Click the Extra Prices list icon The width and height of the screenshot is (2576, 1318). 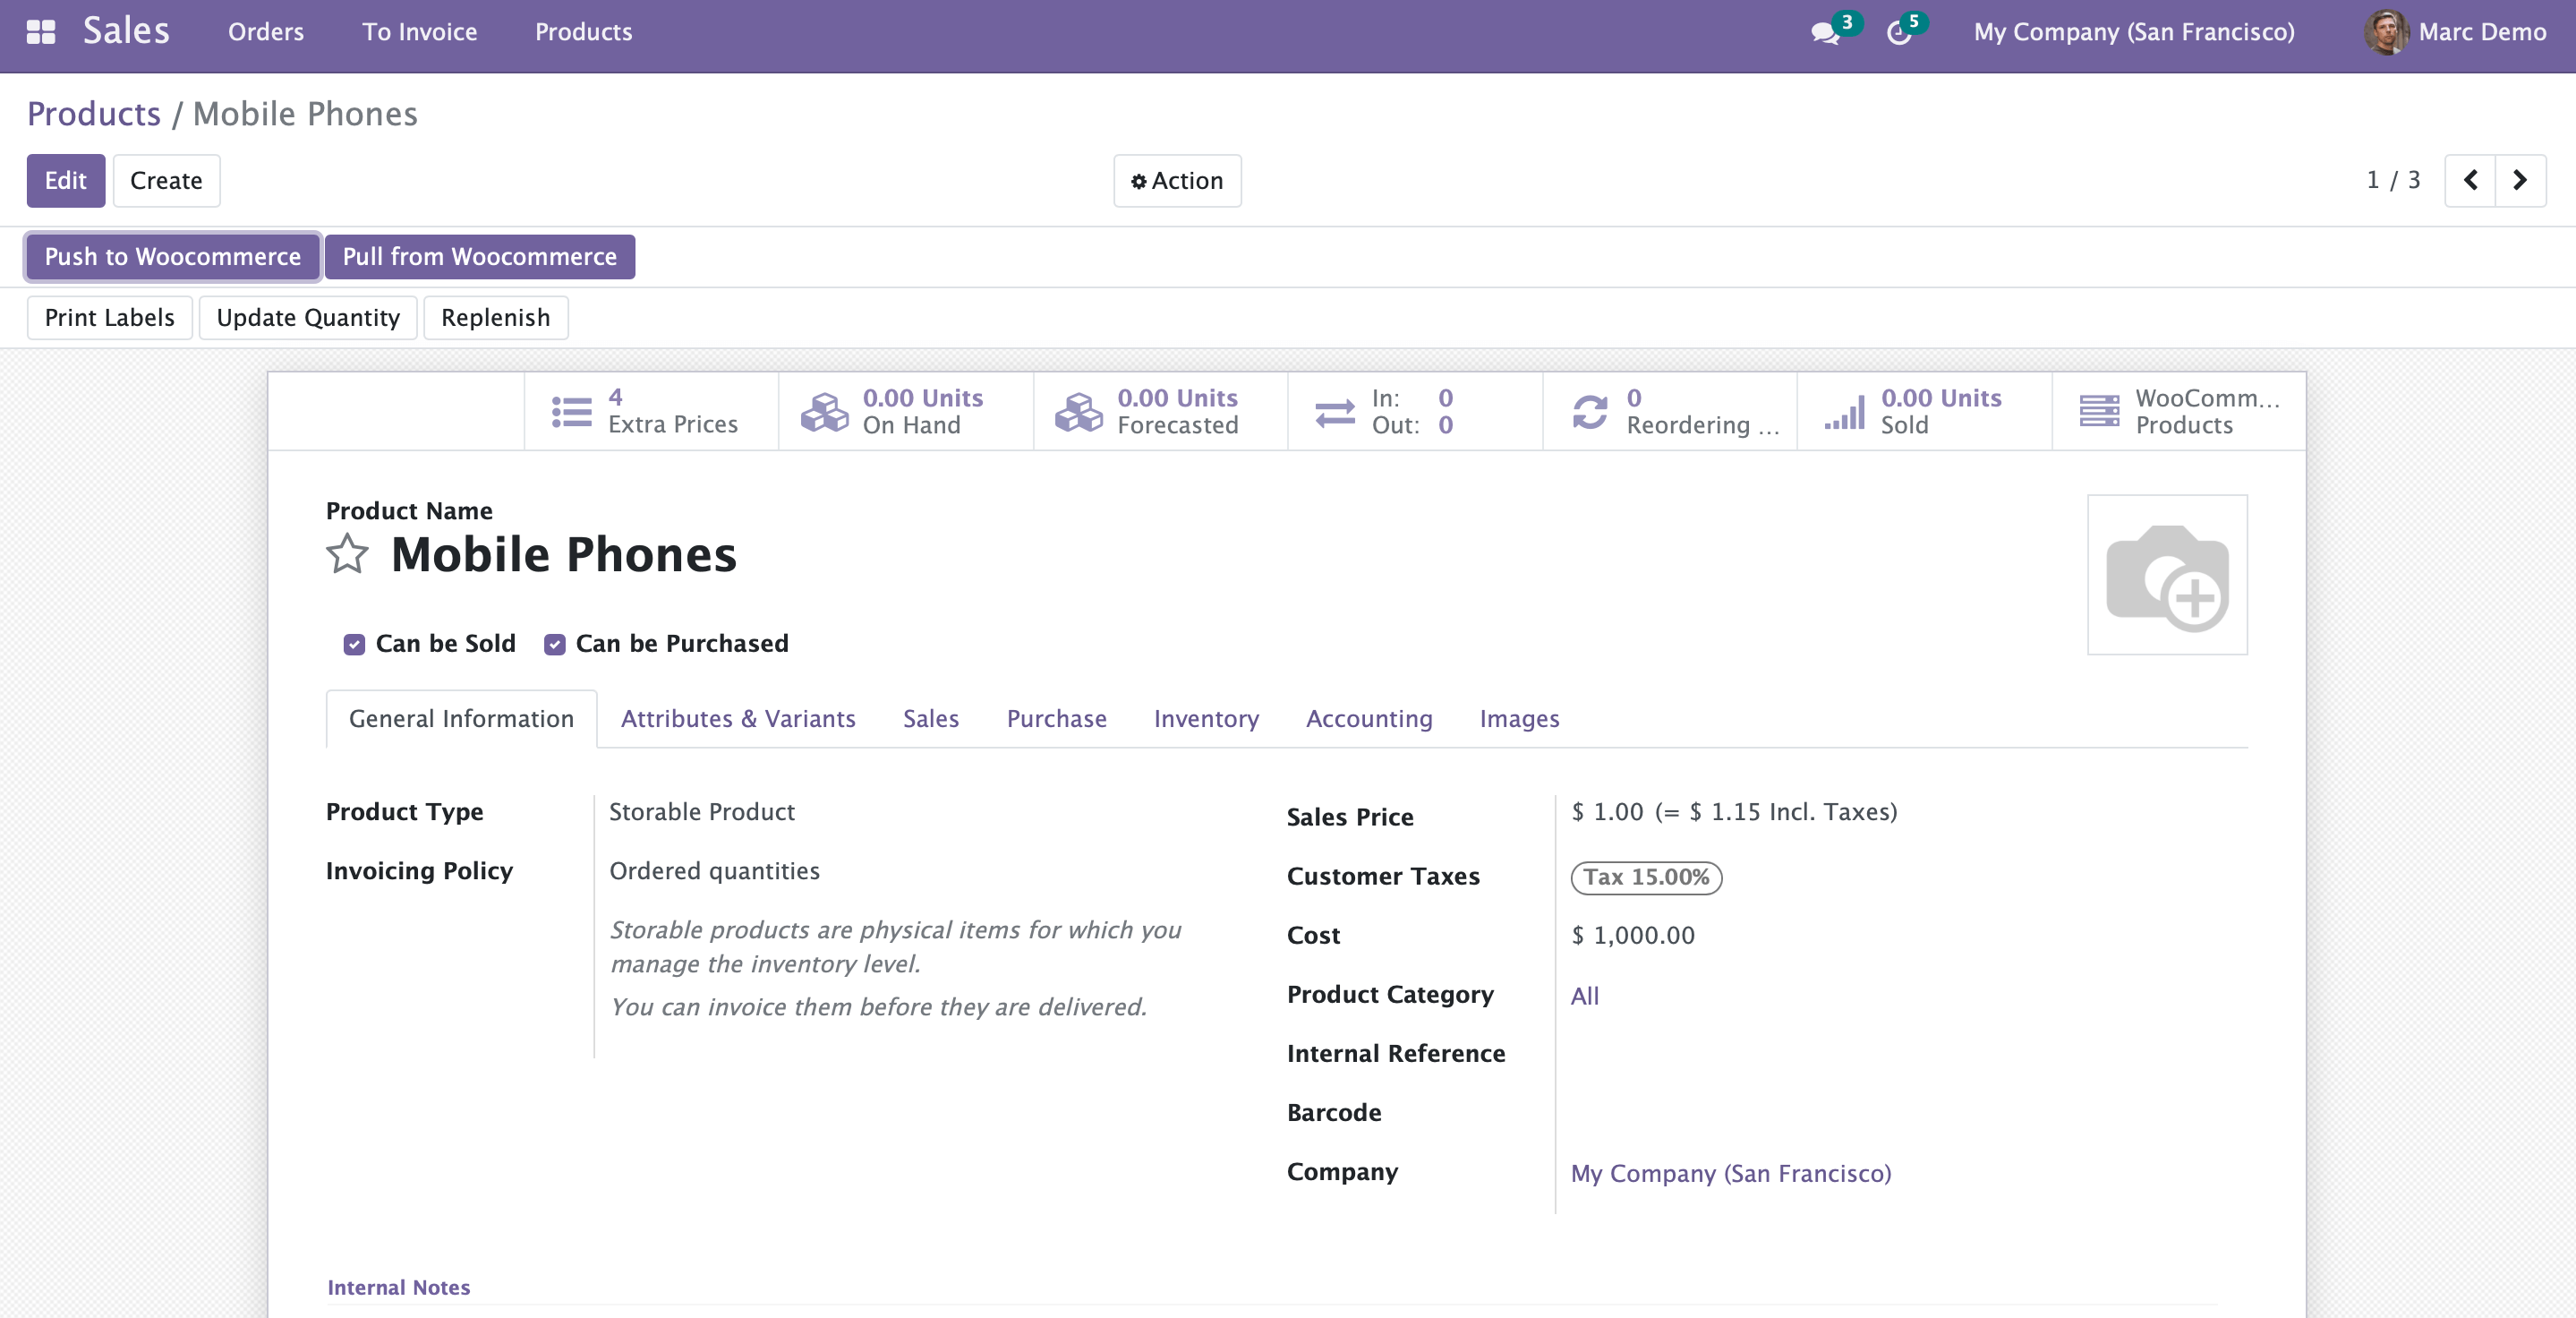coord(571,411)
